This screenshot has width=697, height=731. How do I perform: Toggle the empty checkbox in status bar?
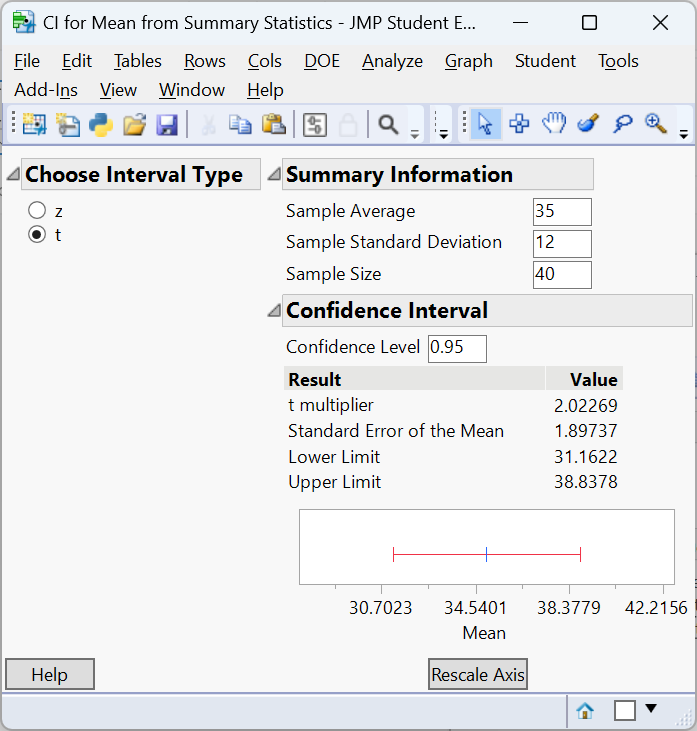(625, 711)
